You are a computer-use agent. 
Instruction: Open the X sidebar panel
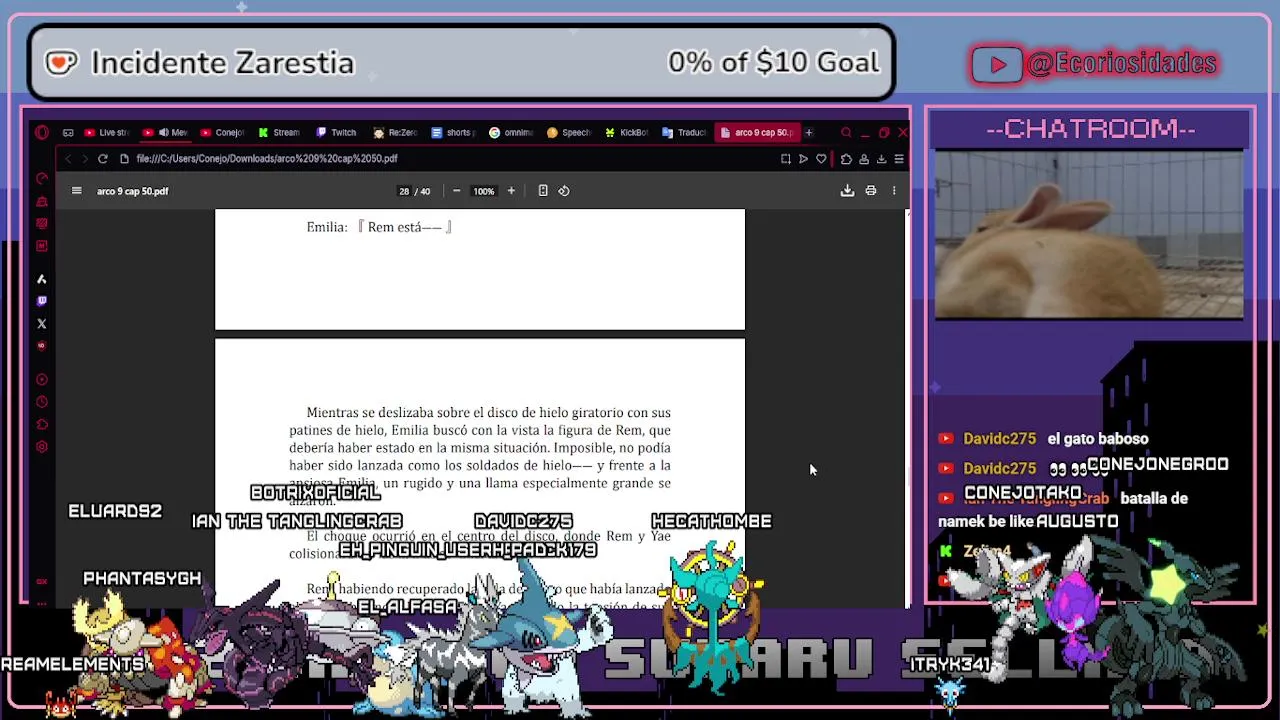click(42, 323)
